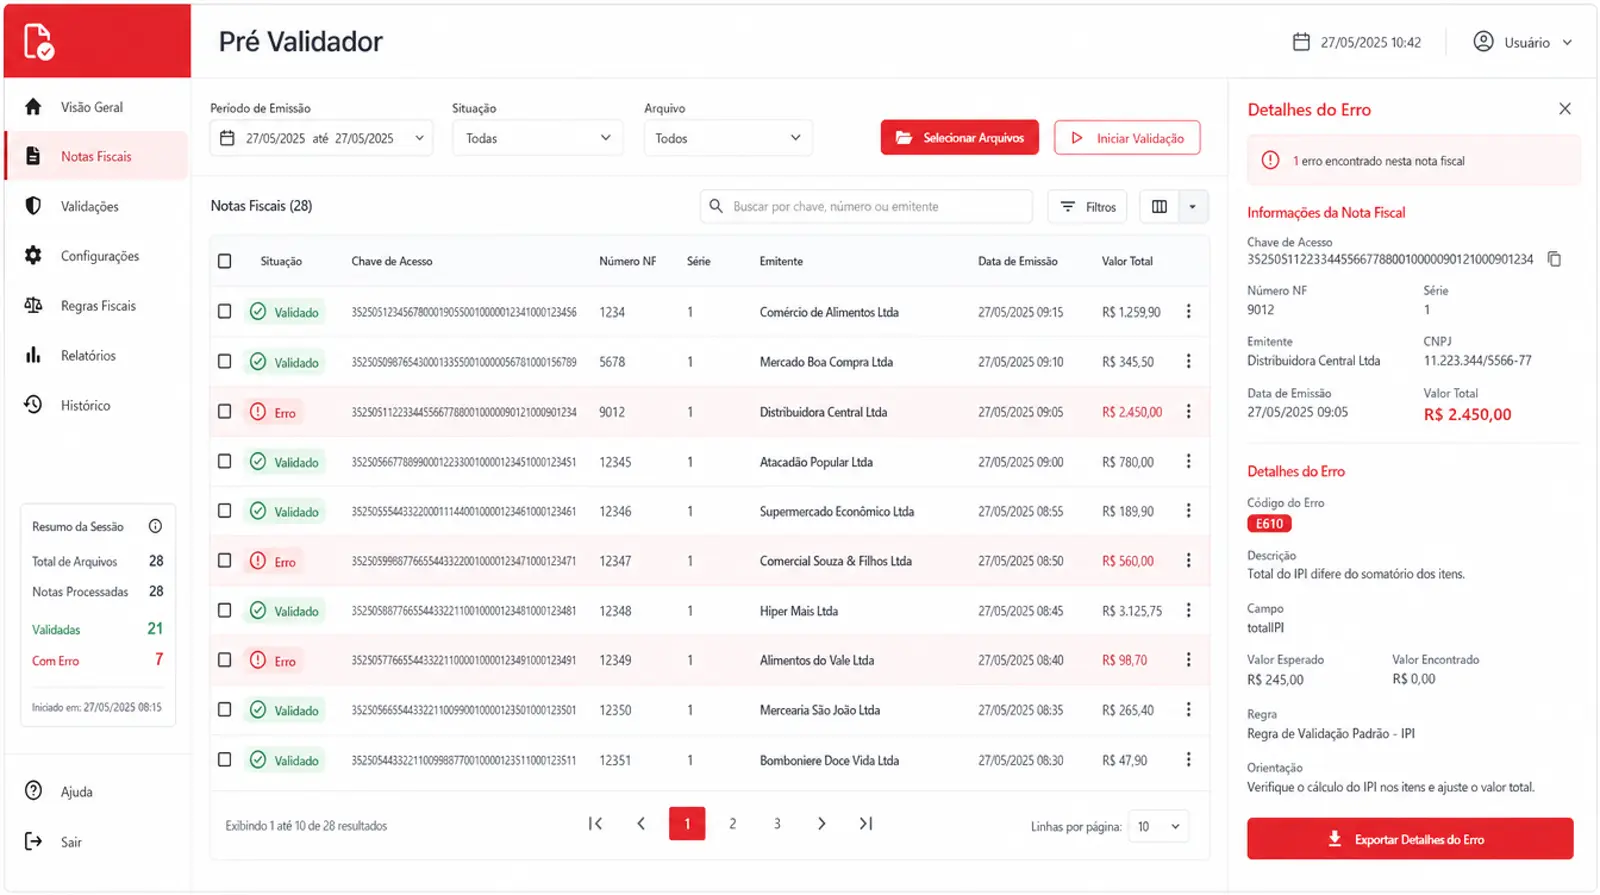Go to the previous page of results

tap(641, 824)
